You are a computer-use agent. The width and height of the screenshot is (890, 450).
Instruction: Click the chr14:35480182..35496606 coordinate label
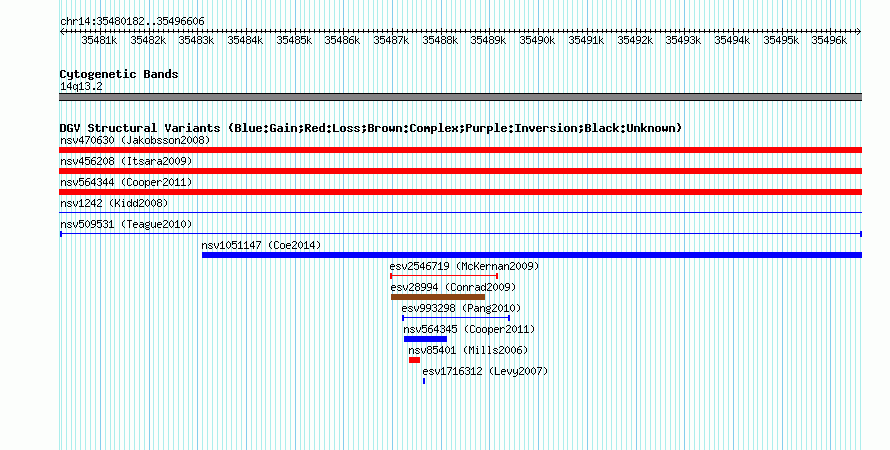132,21
